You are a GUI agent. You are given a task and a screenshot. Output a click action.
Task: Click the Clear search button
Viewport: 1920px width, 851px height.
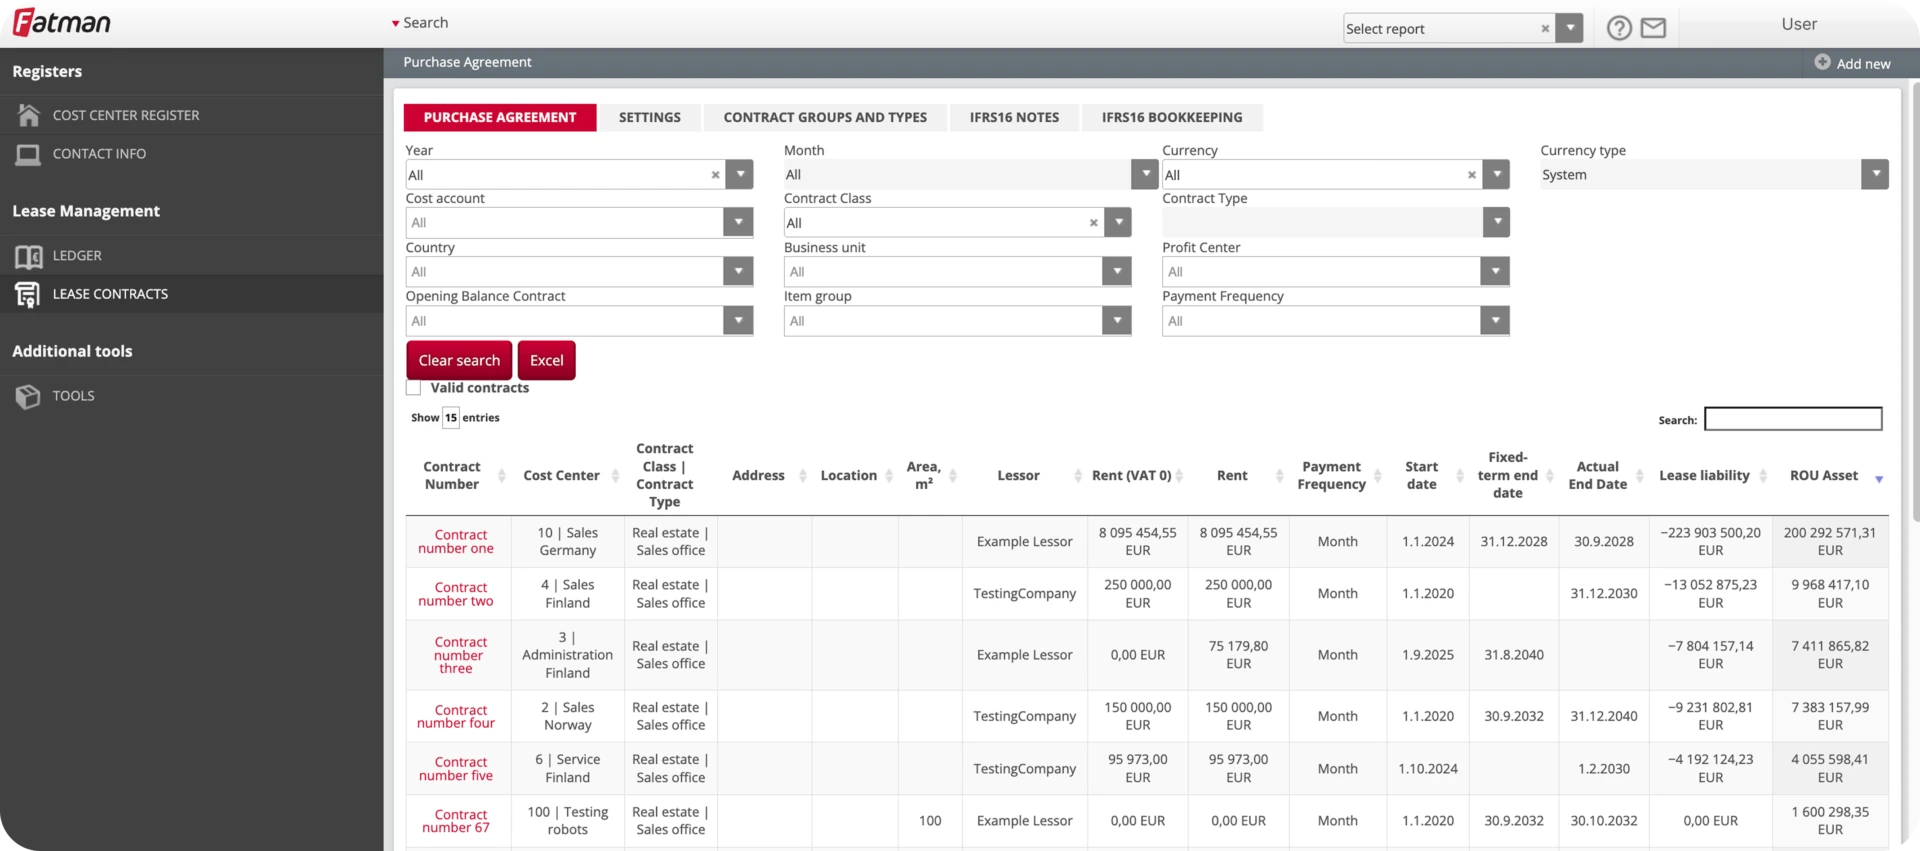[459, 360]
